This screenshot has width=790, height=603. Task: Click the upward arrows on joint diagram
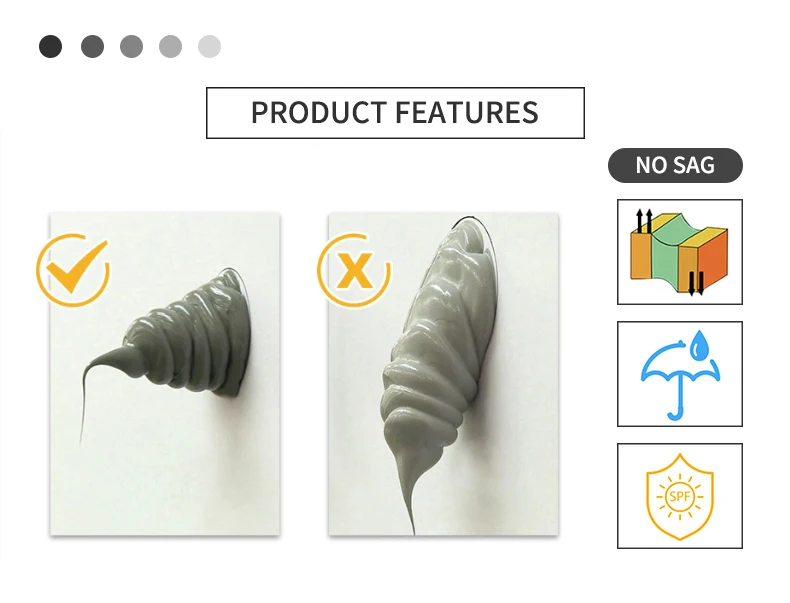coord(644,221)
